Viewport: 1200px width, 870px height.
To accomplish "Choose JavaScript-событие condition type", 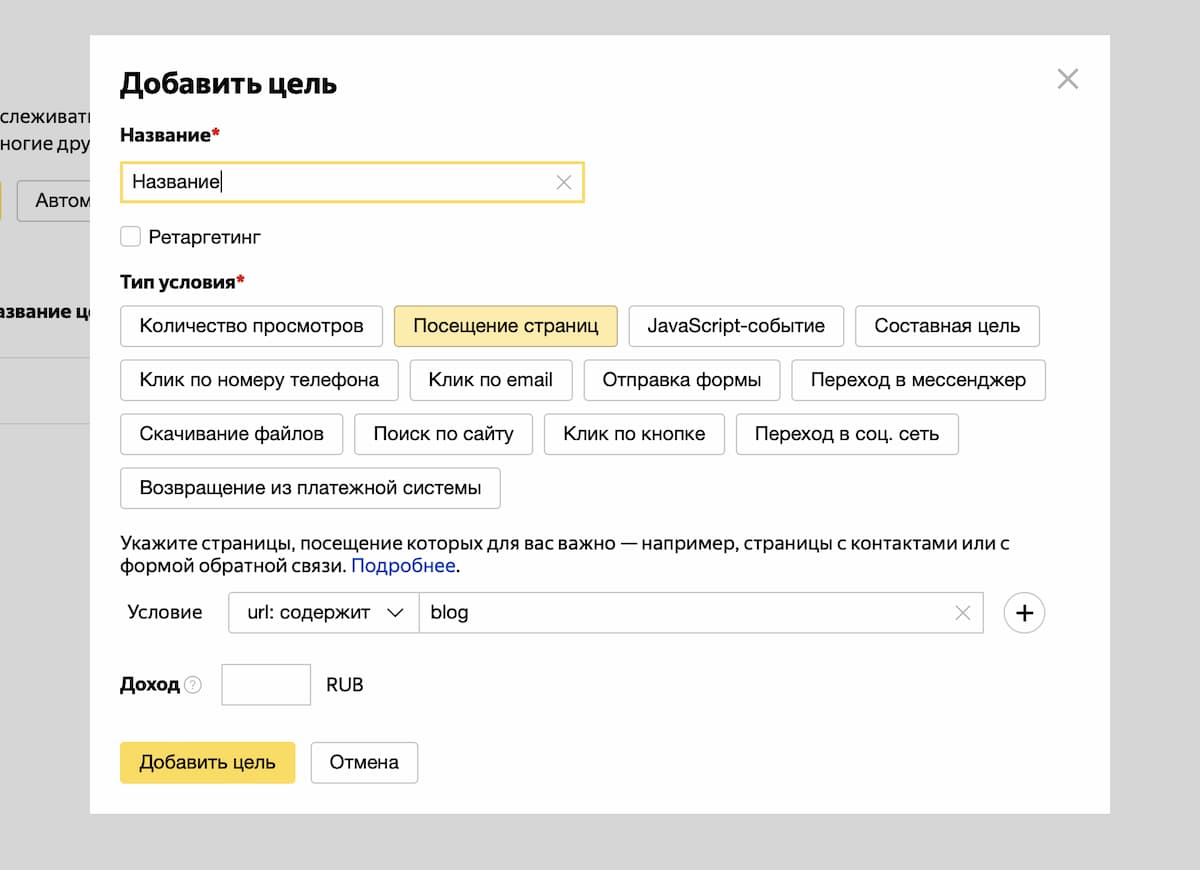I will (736, 326).
